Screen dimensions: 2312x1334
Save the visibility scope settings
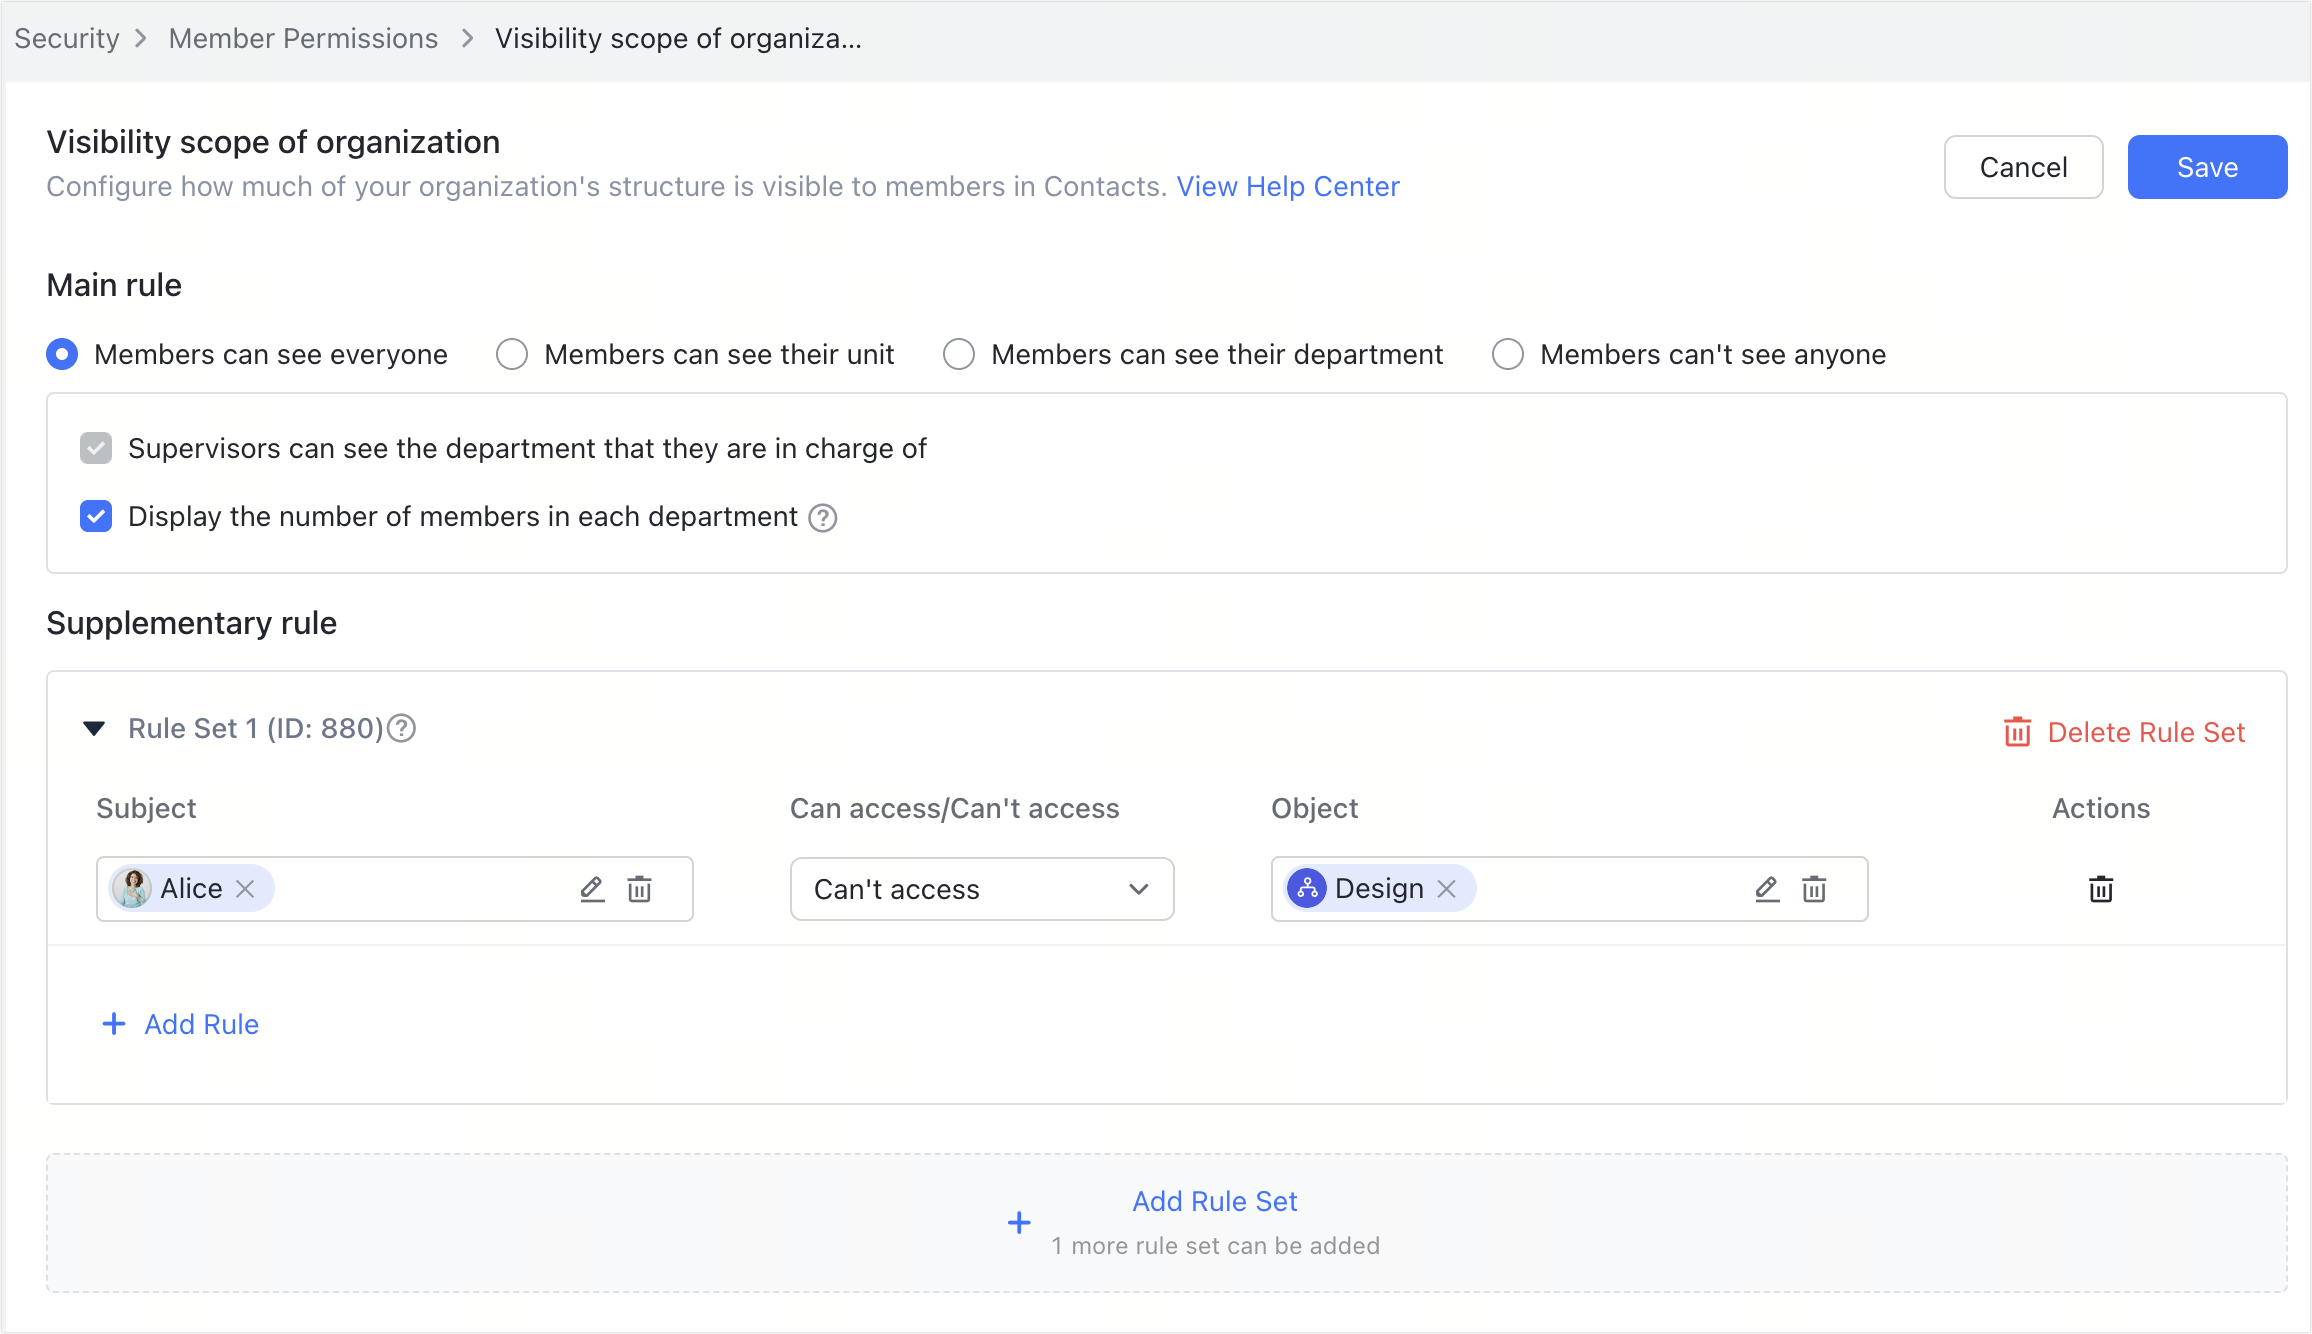pyautogui.click(x=2207, y=166)
